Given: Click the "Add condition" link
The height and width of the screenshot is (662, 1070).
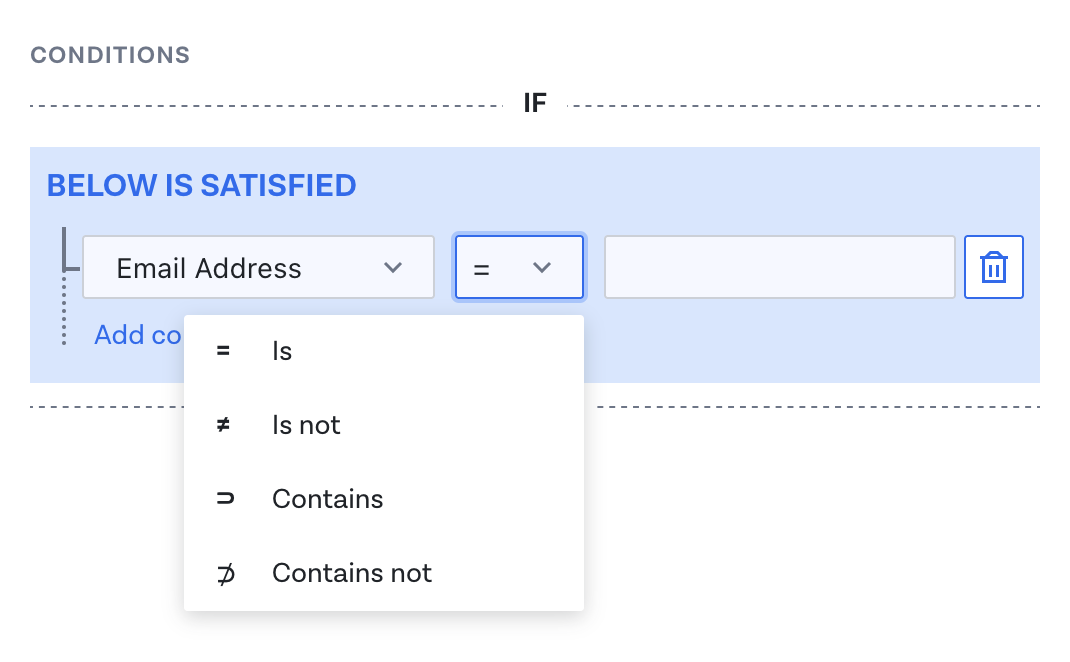Looking at the screenshot, I should [137, 334].
